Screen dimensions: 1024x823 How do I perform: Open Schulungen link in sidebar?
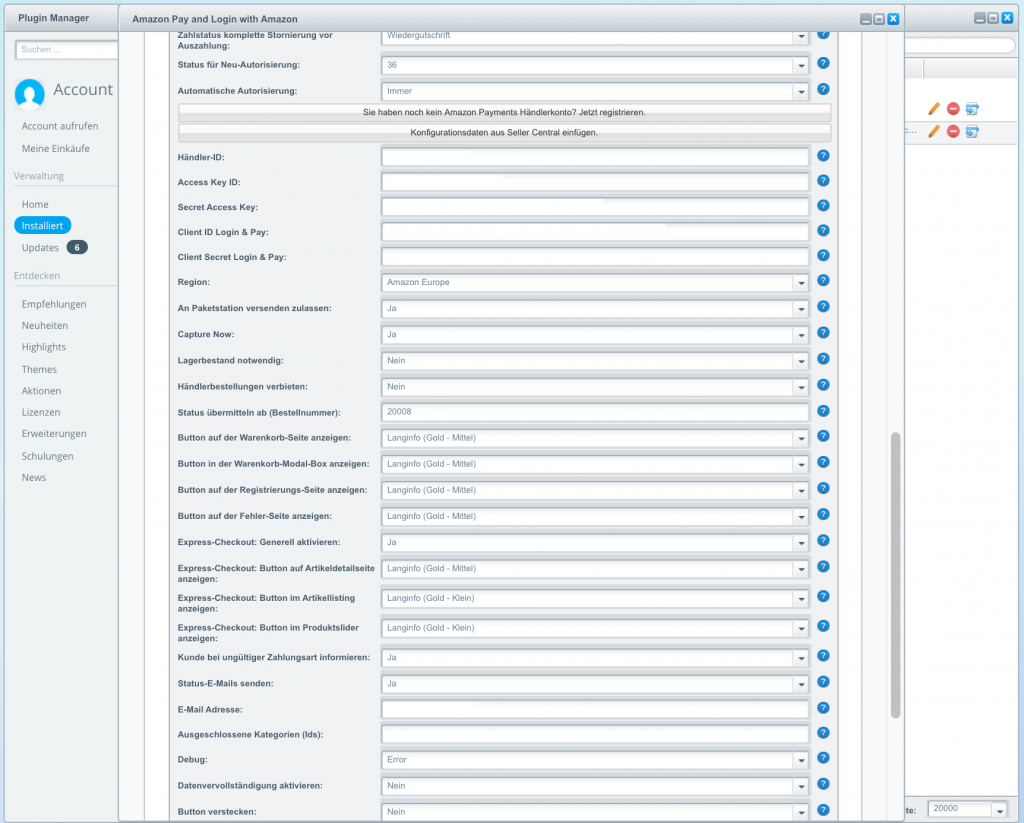click(x=48, y=456)
